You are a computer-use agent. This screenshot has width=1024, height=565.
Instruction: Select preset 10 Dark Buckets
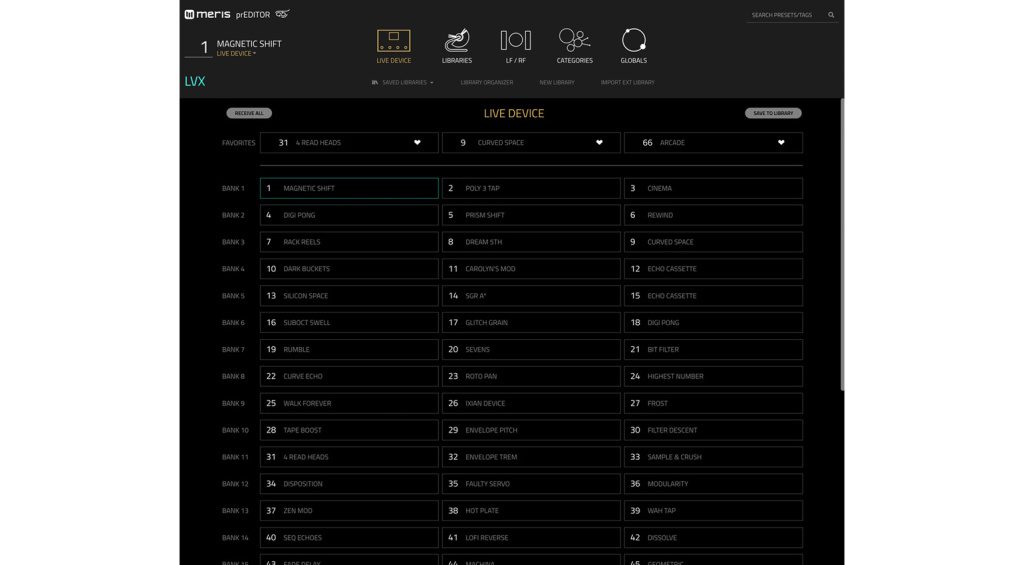click(349, 268)
